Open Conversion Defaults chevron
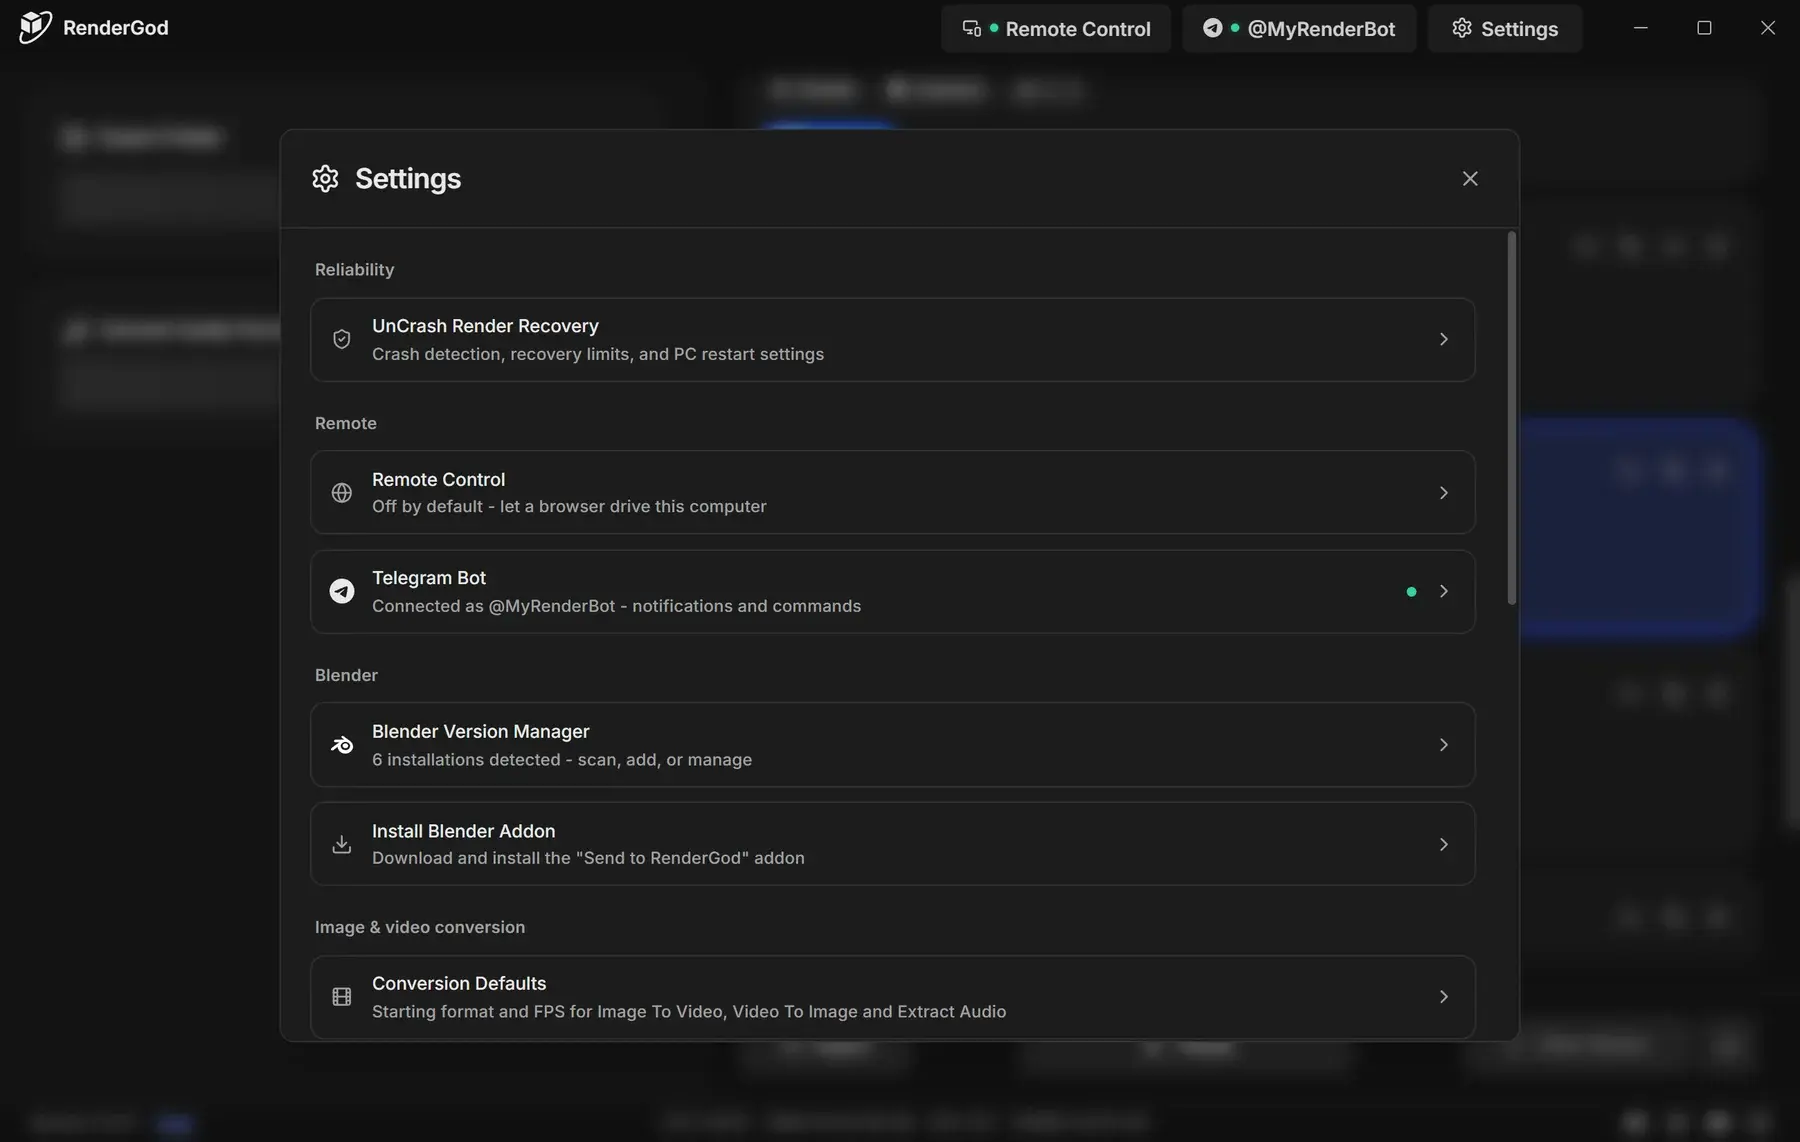This screenshot has height=1142, width=1800. click(x=1444, y=997)
